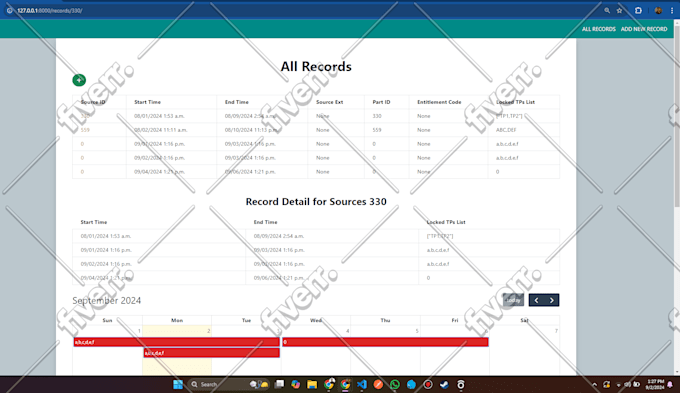680x393 pixels.
Task: Switch to active second Chrome taskbar icon
Action: coord(345,384)
